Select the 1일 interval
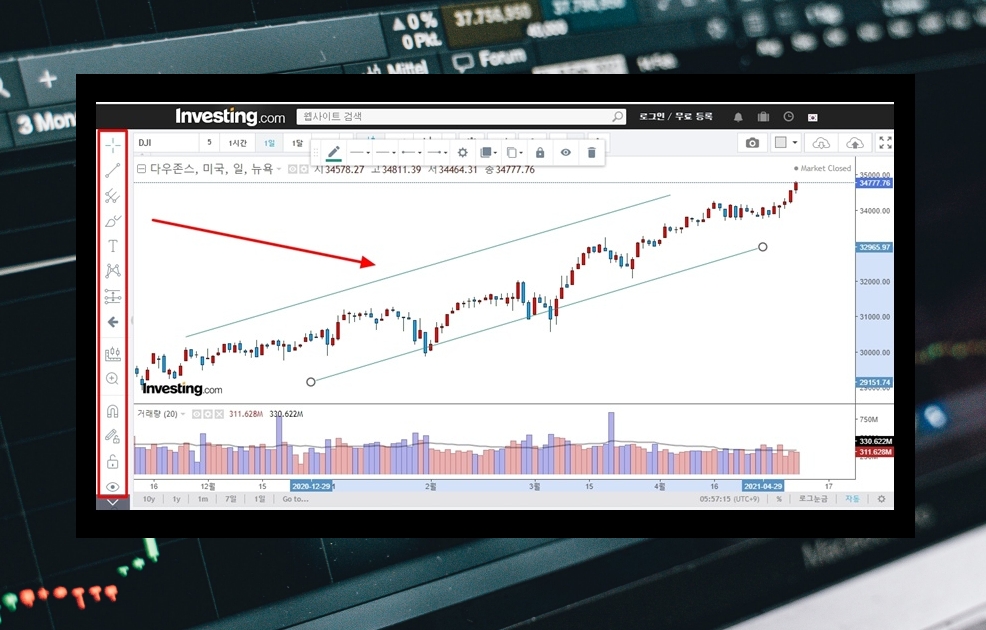The width and height of the screenshot is (986, 630). 269,143
